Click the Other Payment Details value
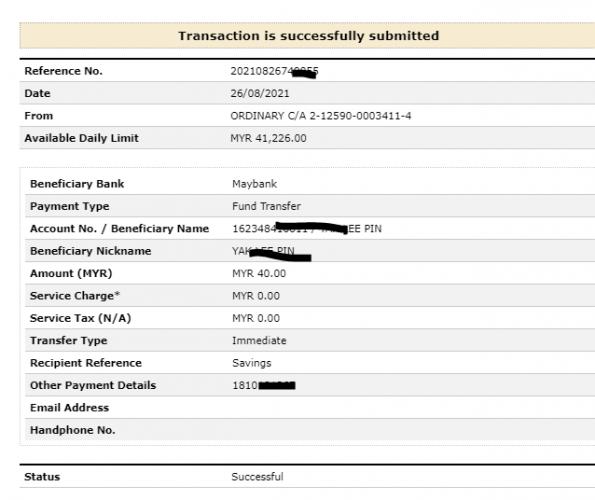The height and width of the screenshot is (500, 595). (264, 385)
